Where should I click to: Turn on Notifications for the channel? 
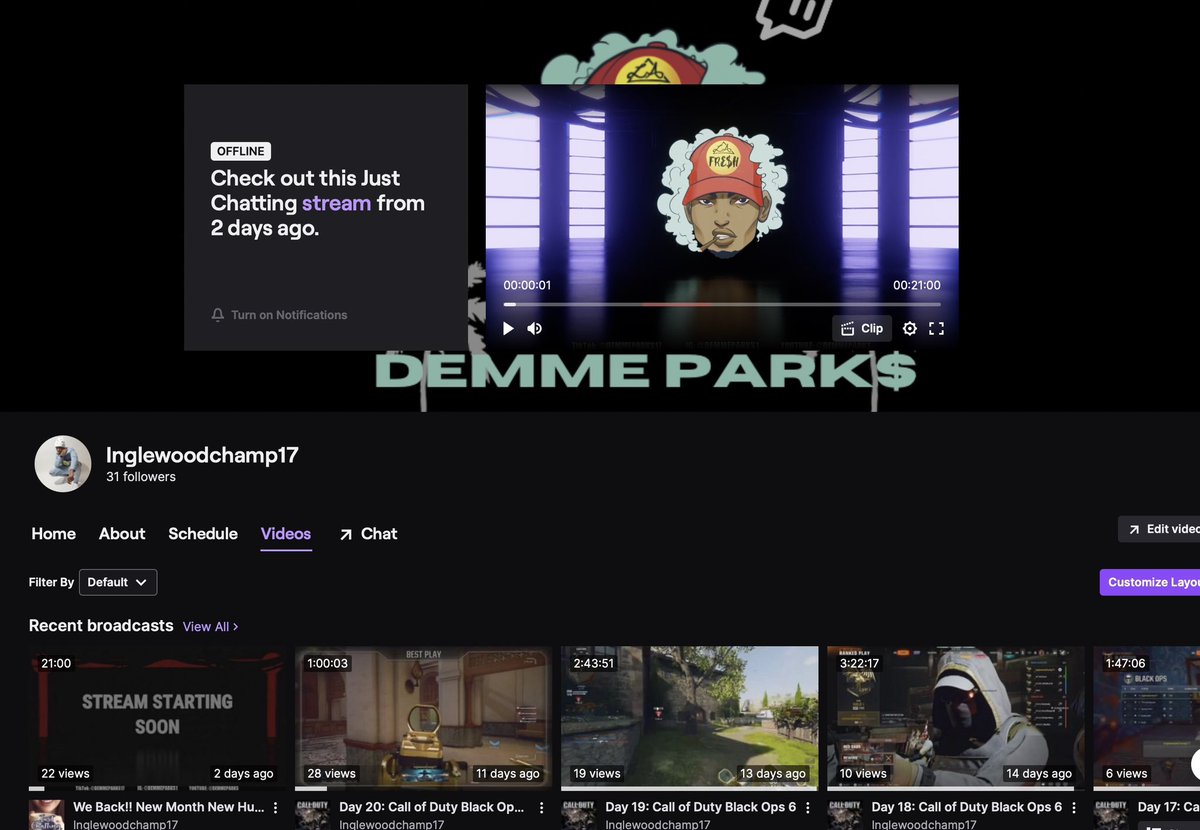click(279, 315)
